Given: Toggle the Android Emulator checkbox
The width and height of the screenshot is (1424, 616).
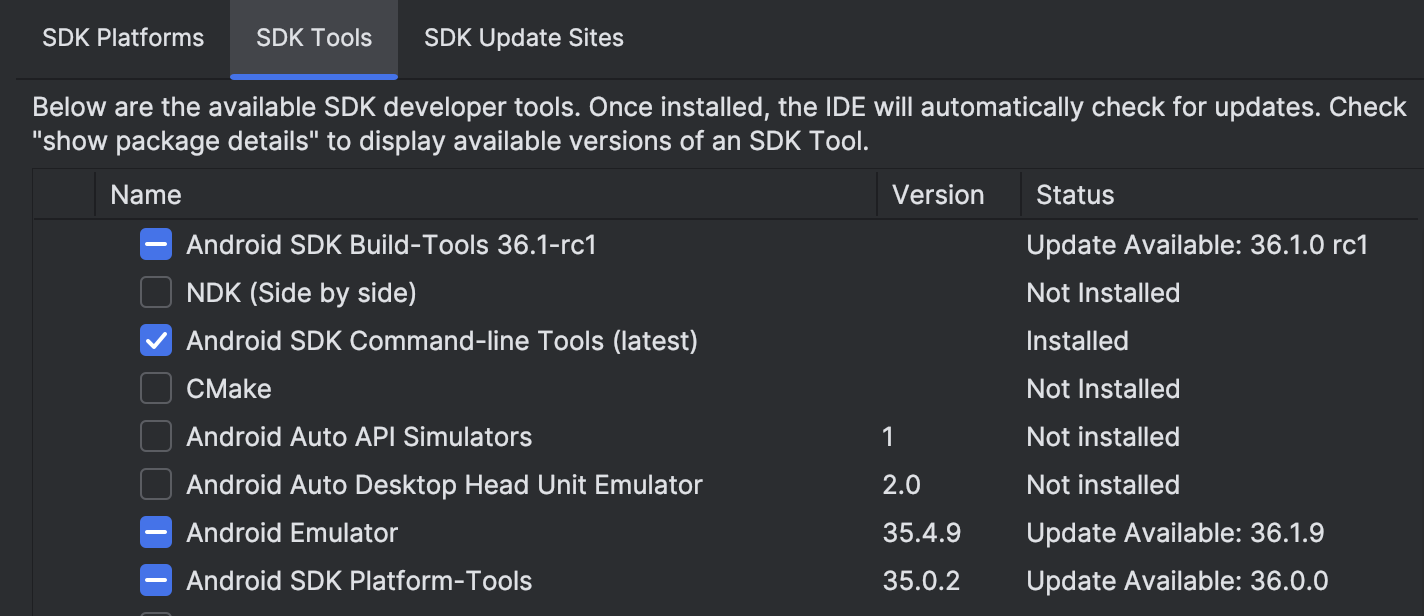Looking at the screenshot, I should pyautogui.click(x=156, y=533).
